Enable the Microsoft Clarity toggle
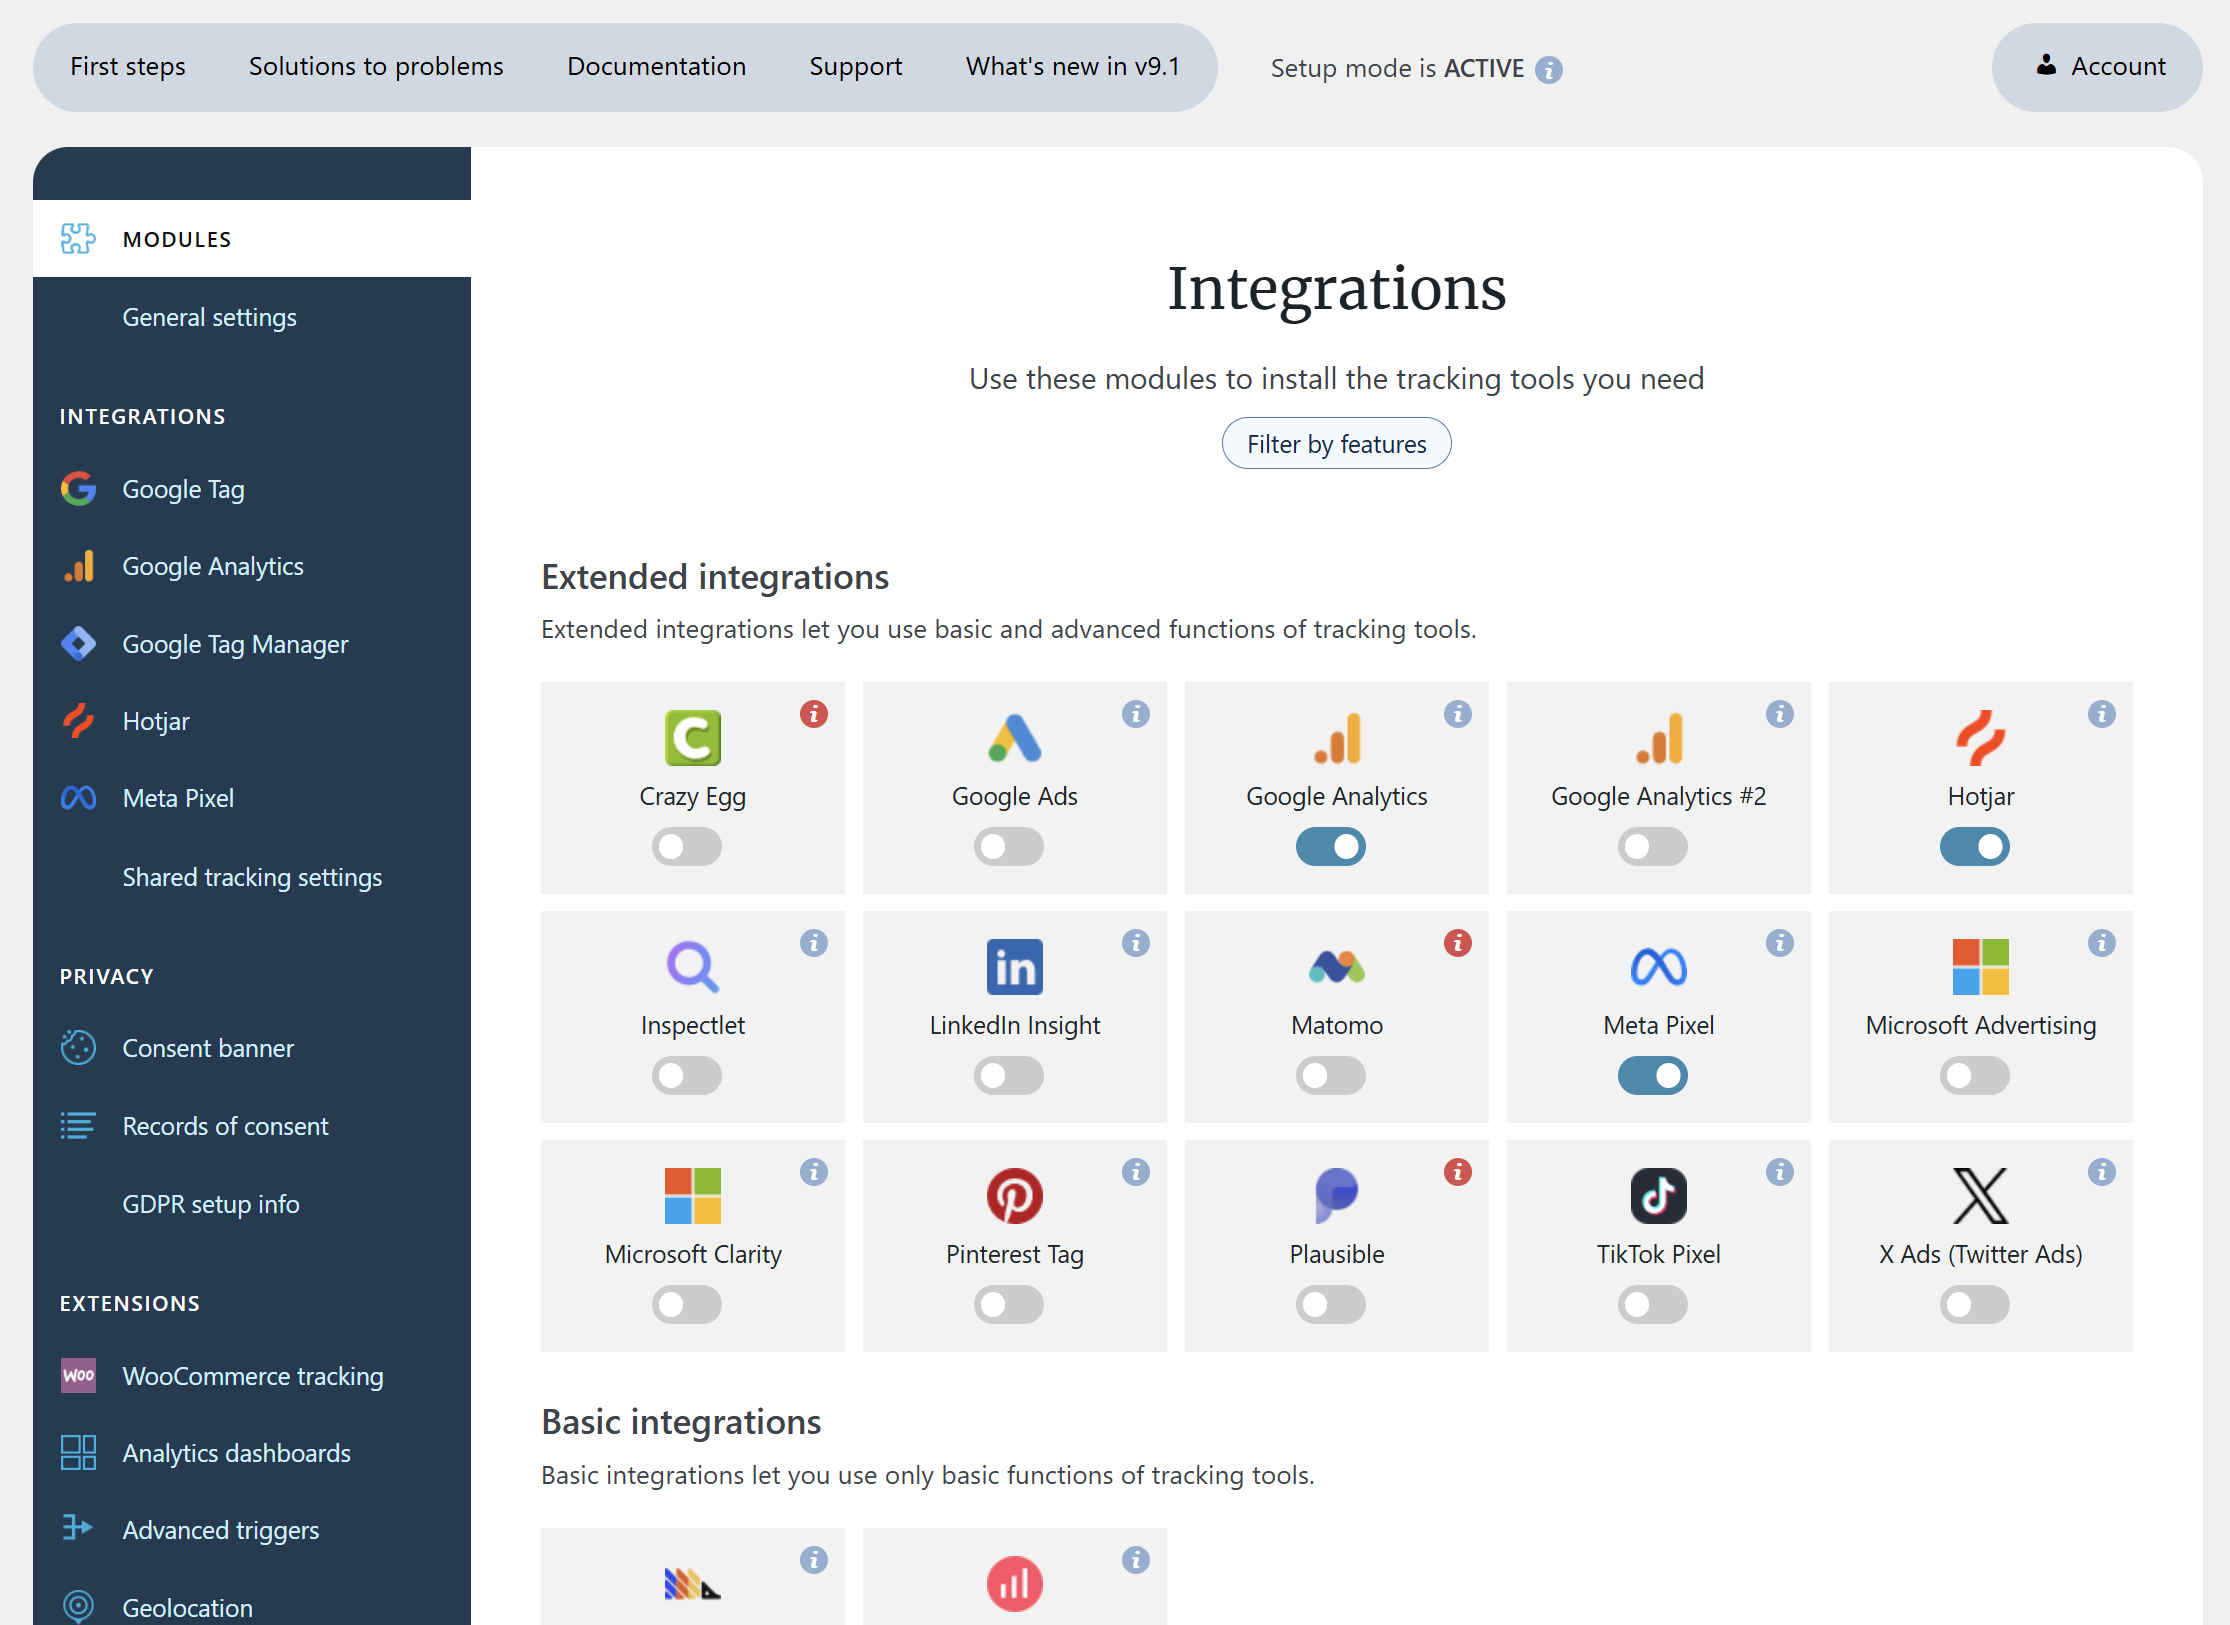Viewport: 2230px width, 1625px height. tap(687, 1305)
